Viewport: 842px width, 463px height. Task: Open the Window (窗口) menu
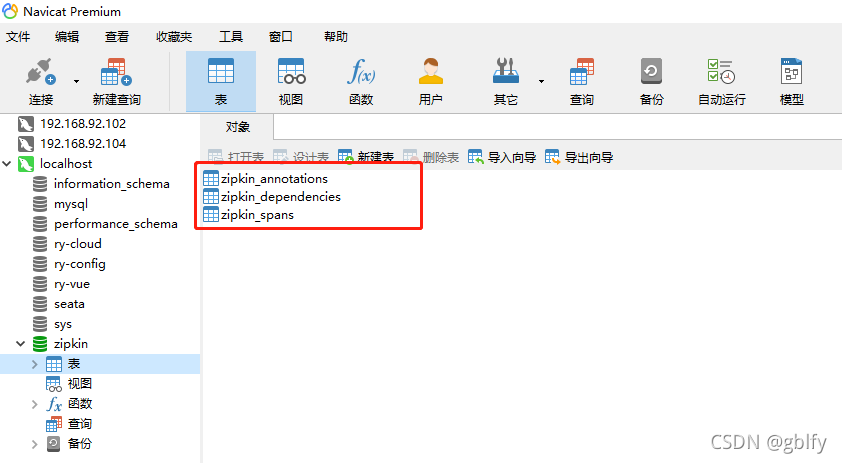click(x=281, y=37)
